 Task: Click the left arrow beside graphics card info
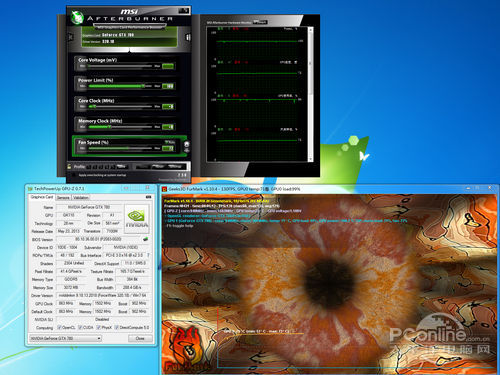[x=70, y=37]
